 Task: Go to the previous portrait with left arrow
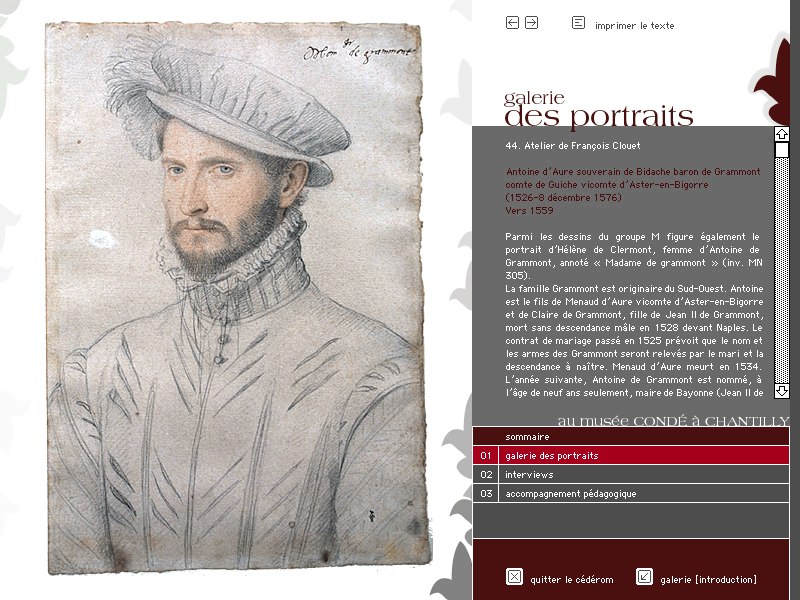(512, 22)
